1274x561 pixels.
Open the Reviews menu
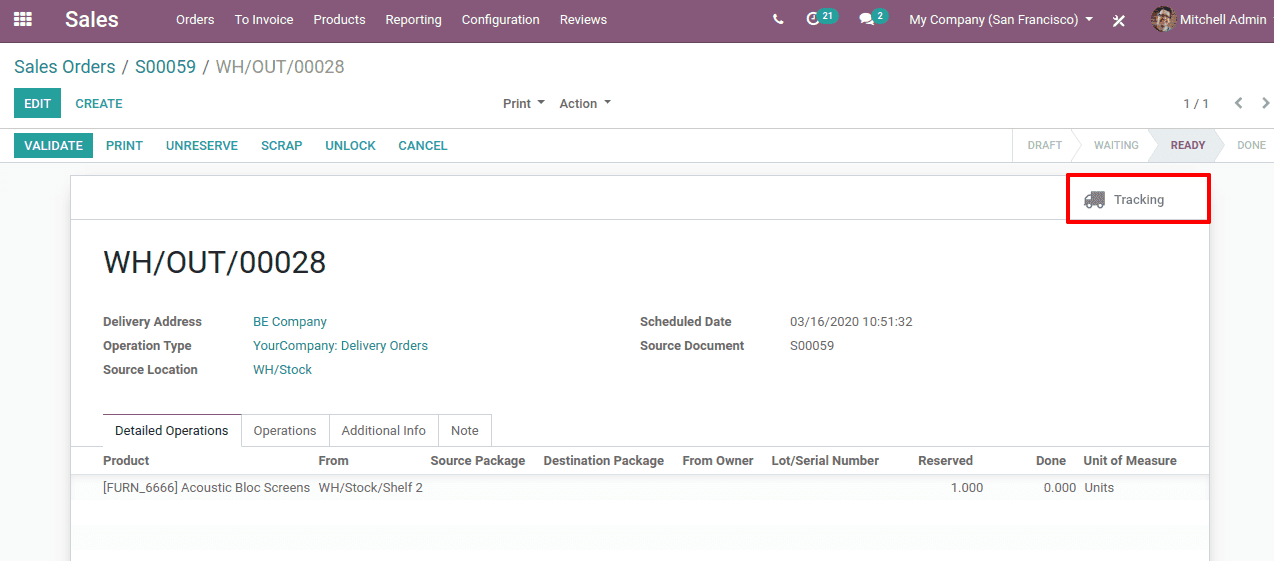(x=583, y=19)
